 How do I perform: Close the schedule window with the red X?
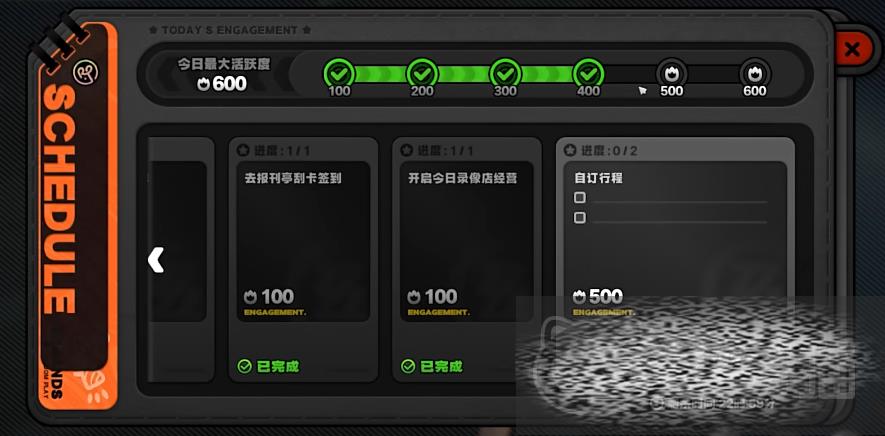[x=852, y=49]
